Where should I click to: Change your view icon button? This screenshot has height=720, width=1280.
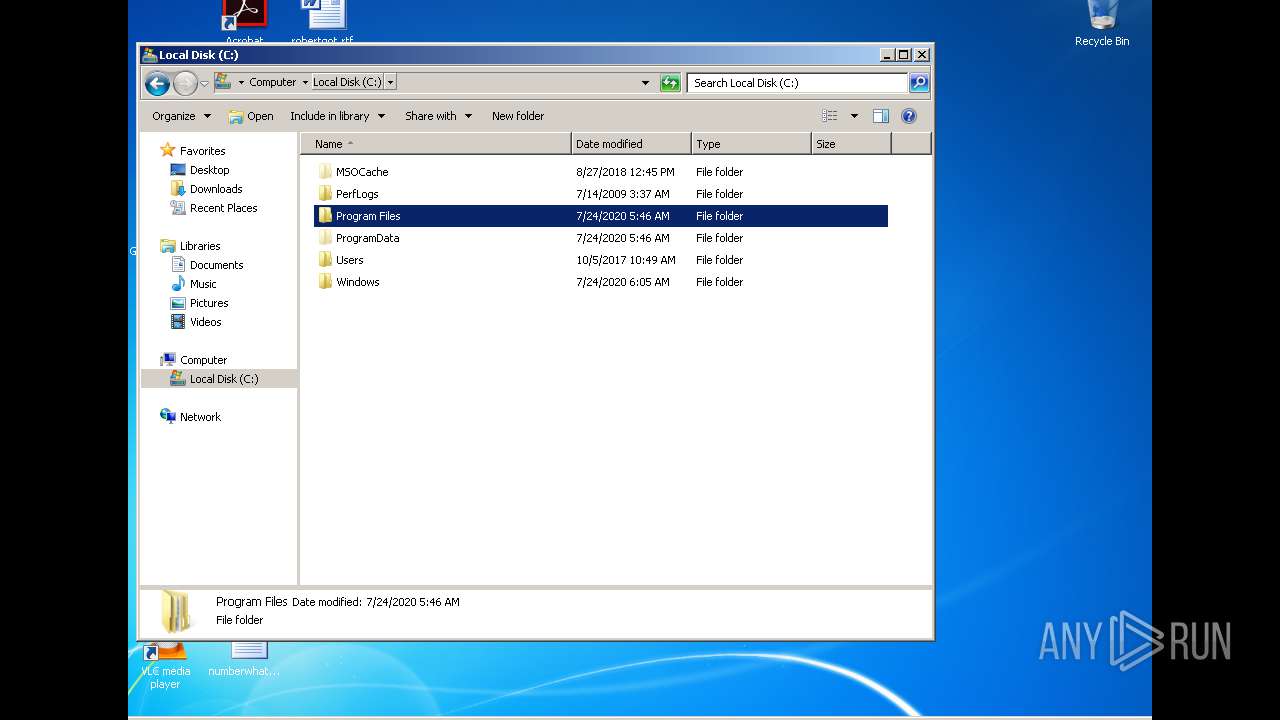pos(830,116)
